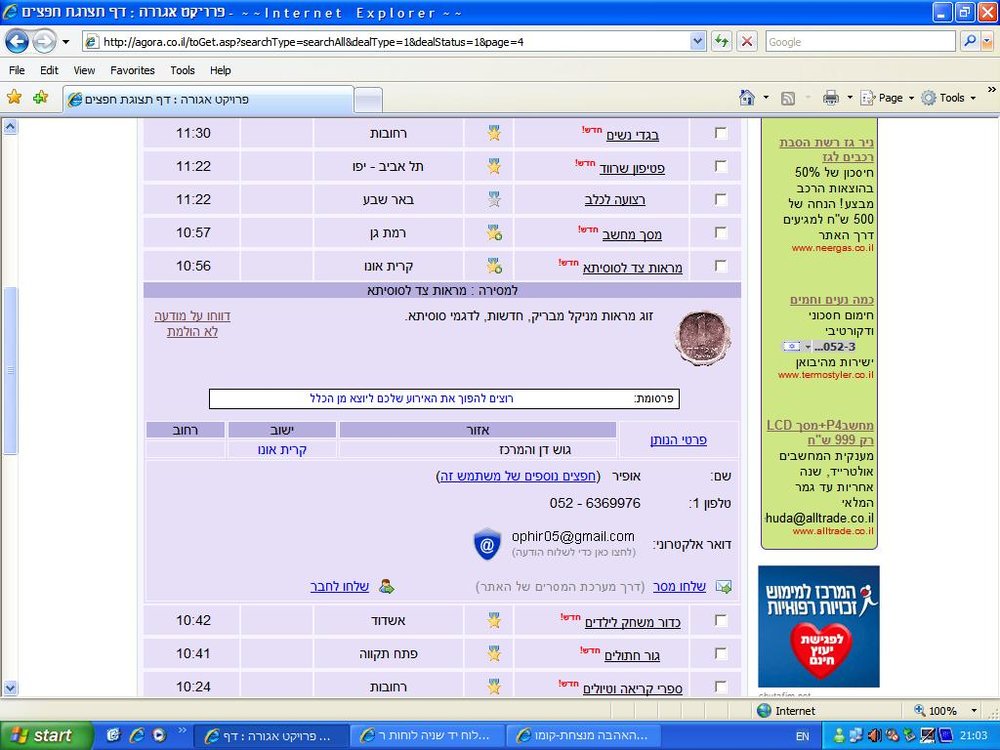The image size is (1000, 750).
Task: Click the scrollbar down arrow
Action: point(10,688)
